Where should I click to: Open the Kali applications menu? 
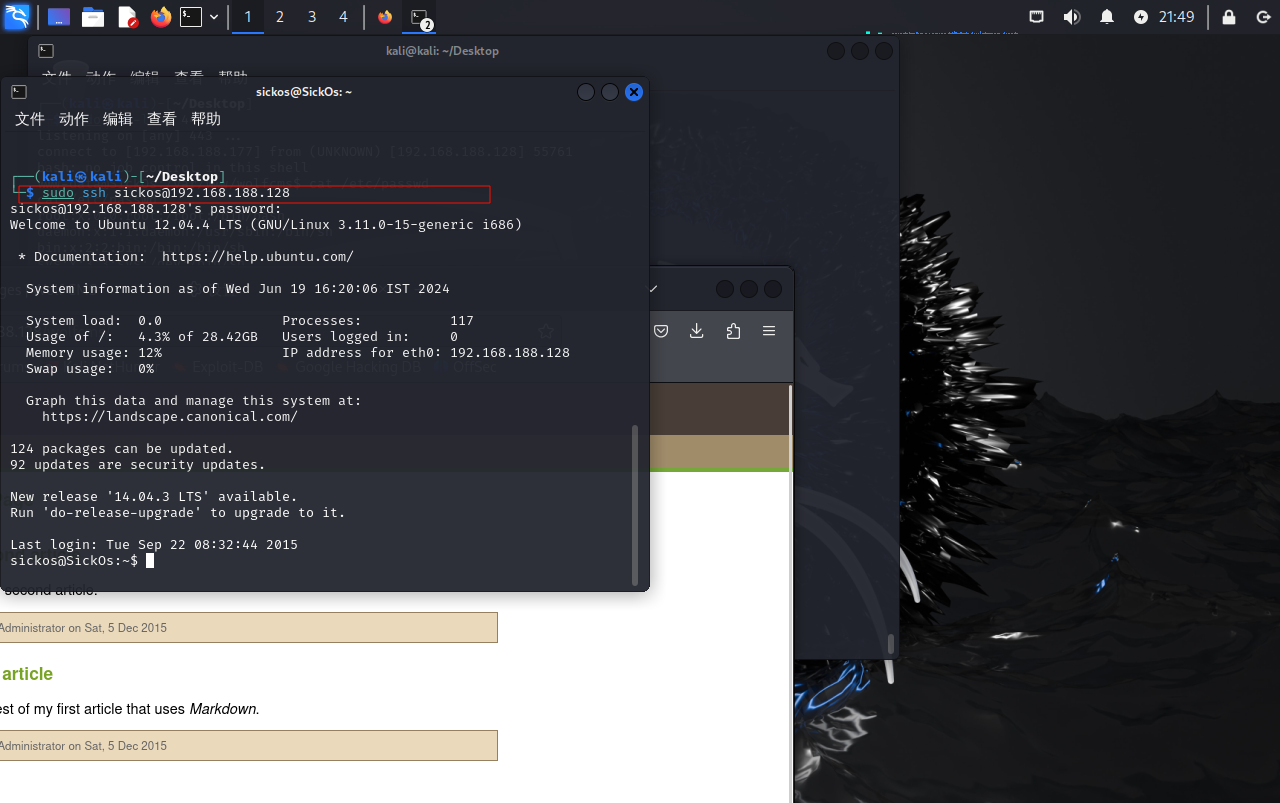pos(17,16)
